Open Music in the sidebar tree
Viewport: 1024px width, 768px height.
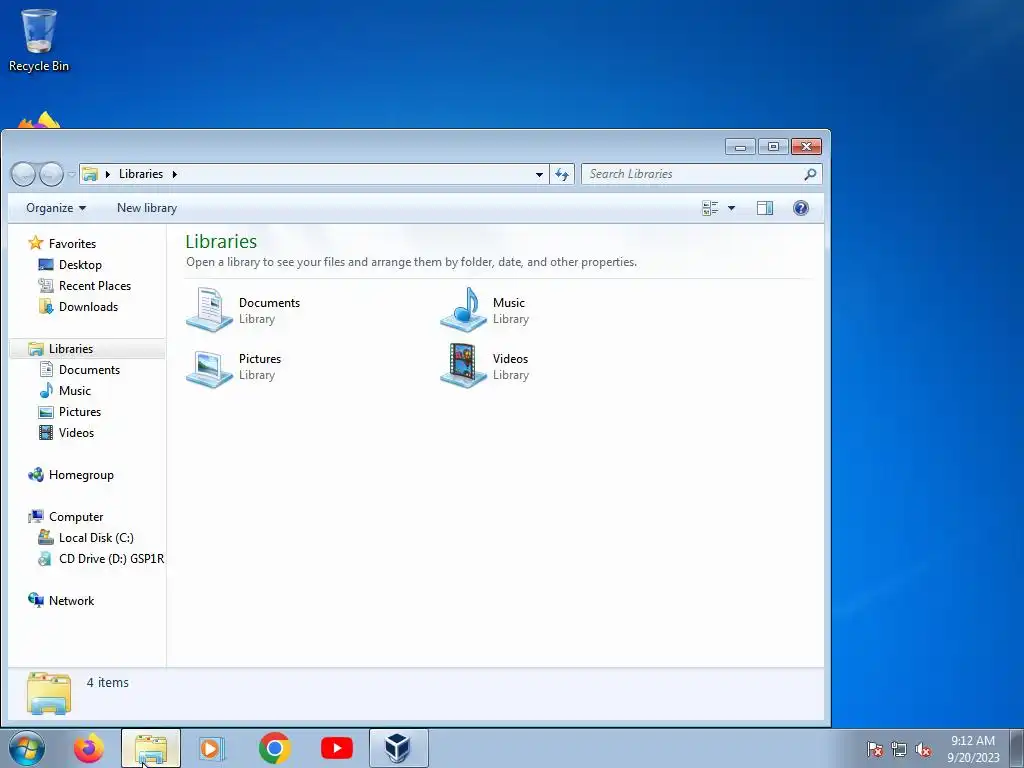pos(74,391)
